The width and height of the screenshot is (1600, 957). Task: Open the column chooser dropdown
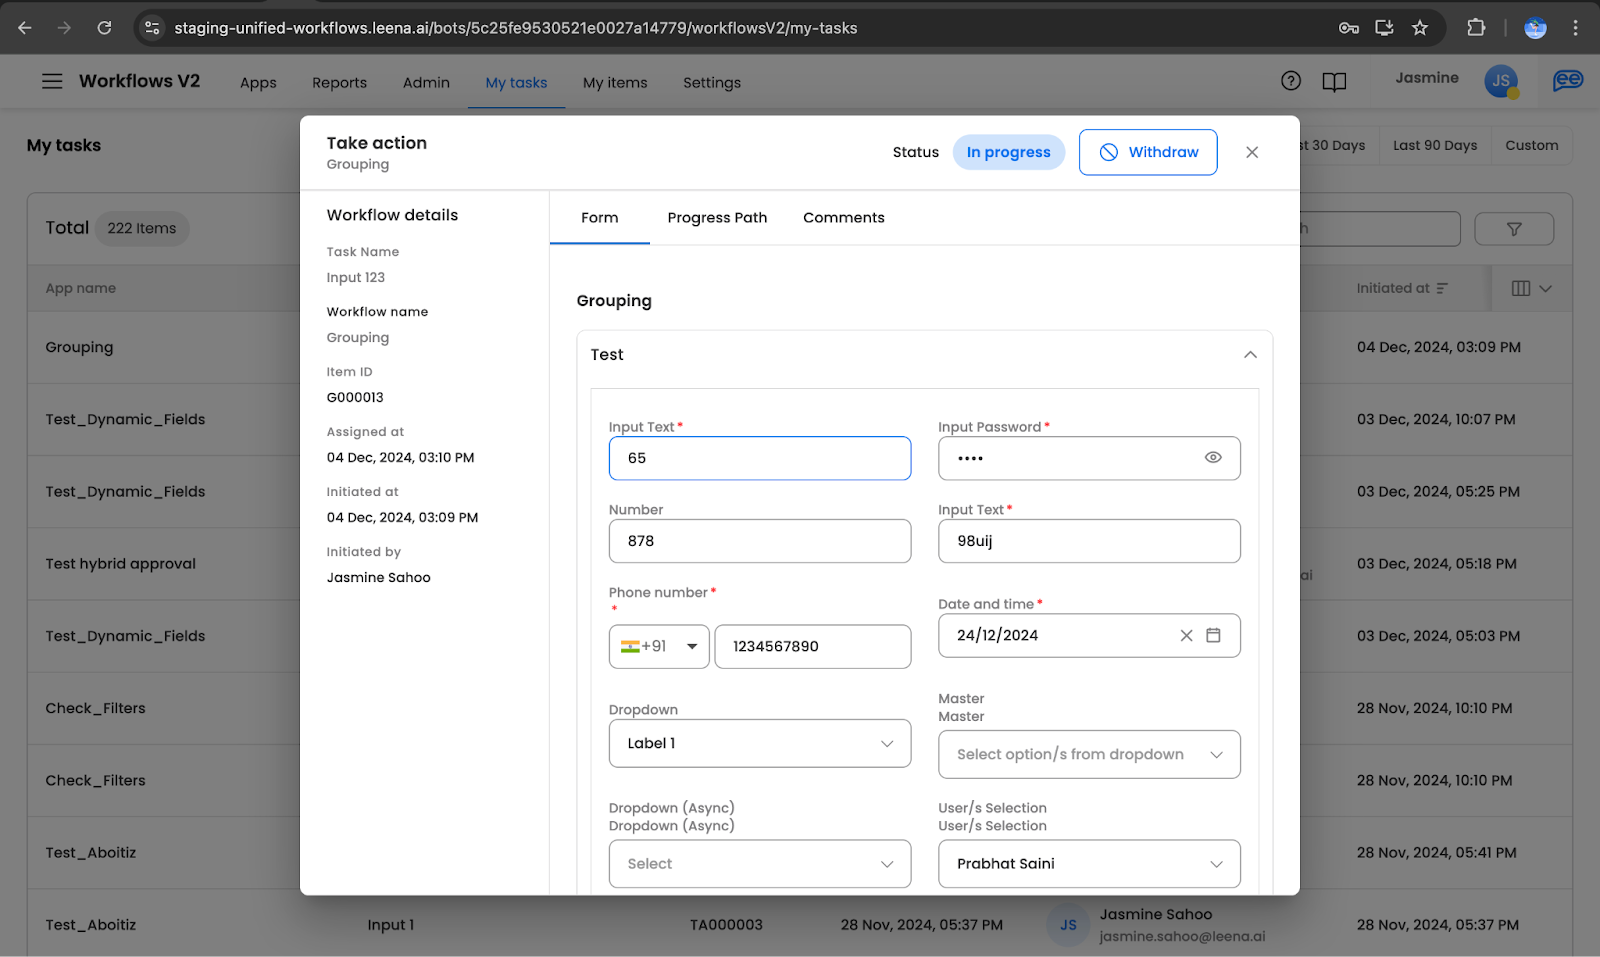1531,288
